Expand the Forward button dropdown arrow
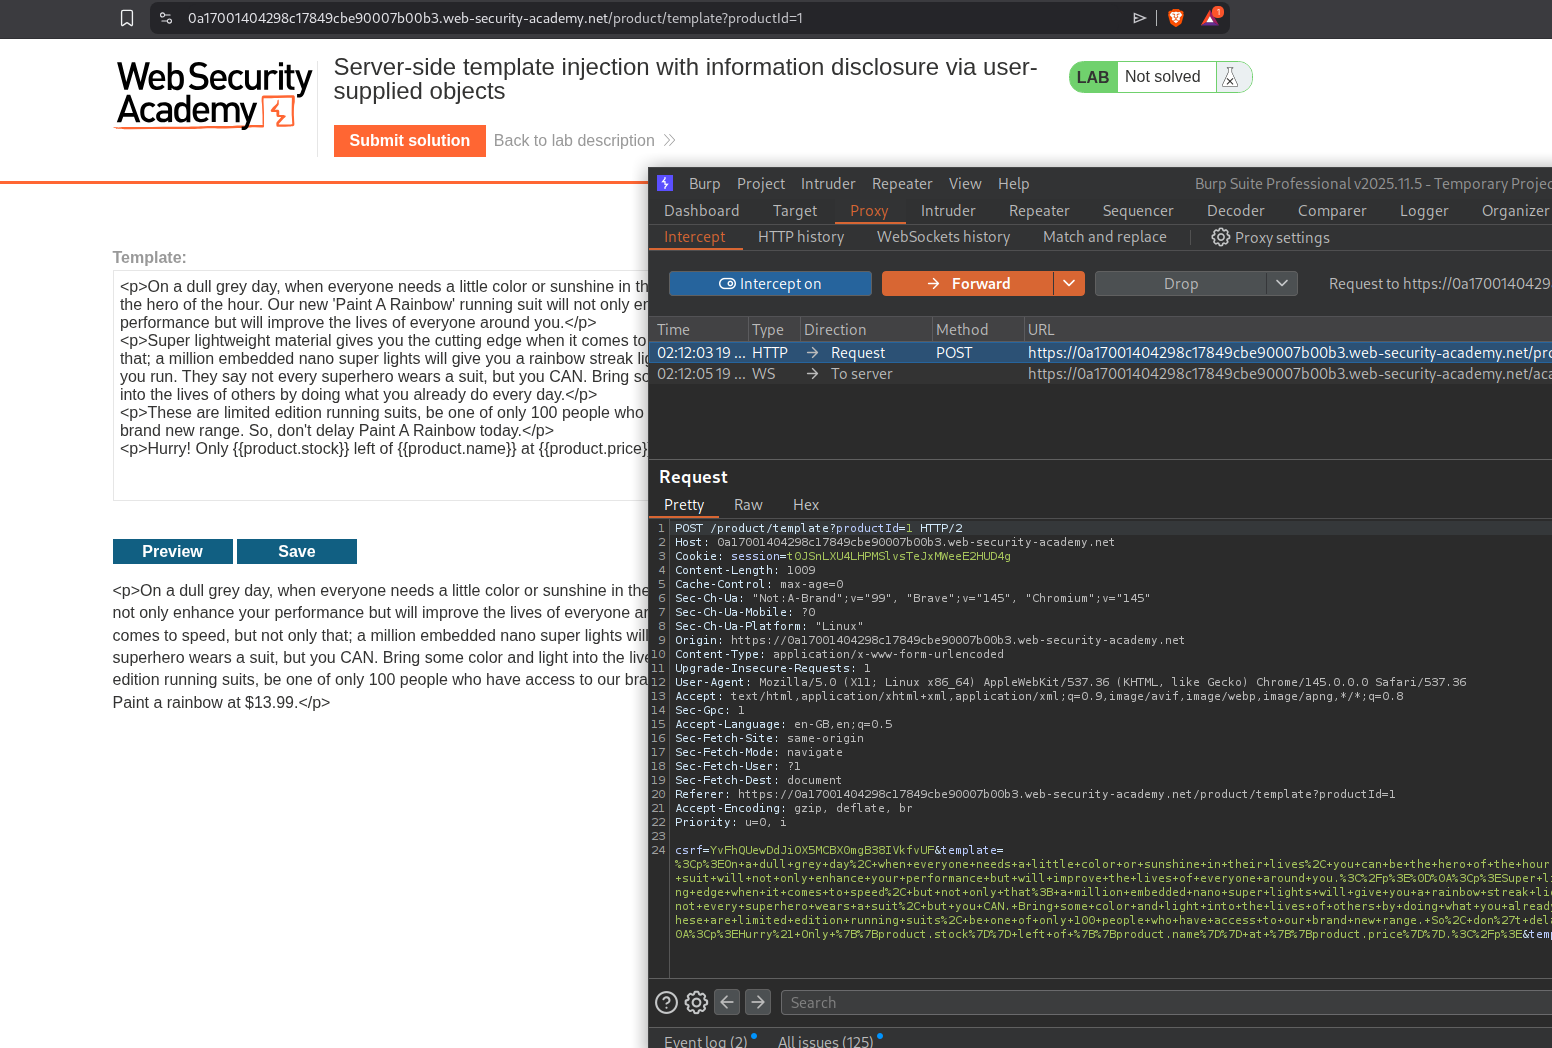This screenshot has width=1552, height=1048. [1069, 284]
